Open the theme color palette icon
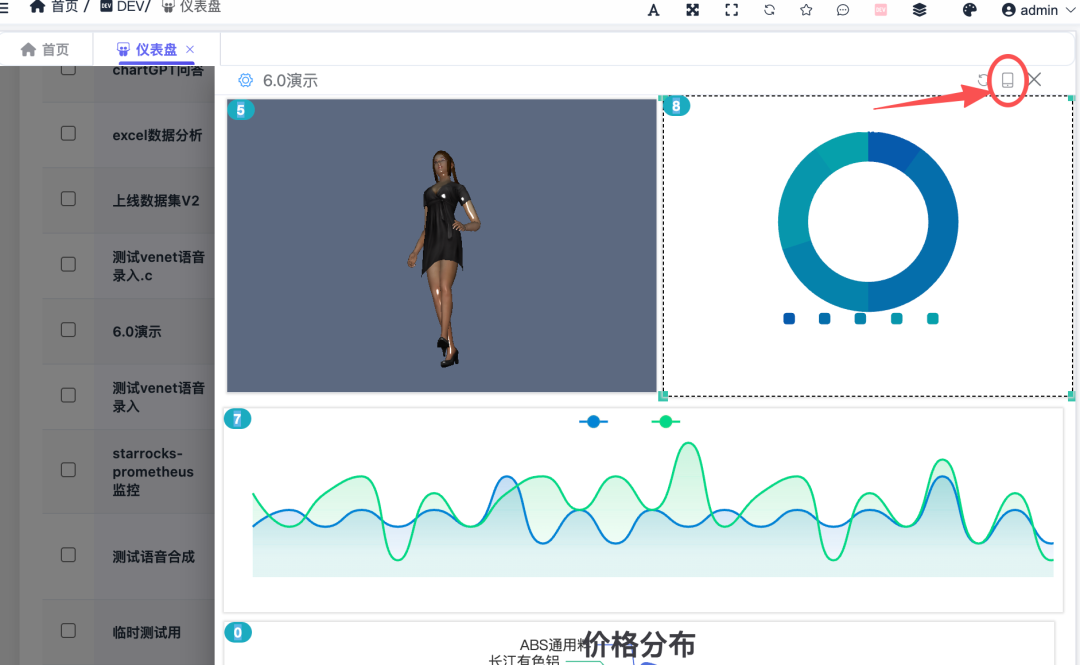The height and width of the screenshot is (665, 1080). pyautogui.click(x=969, y=10)
